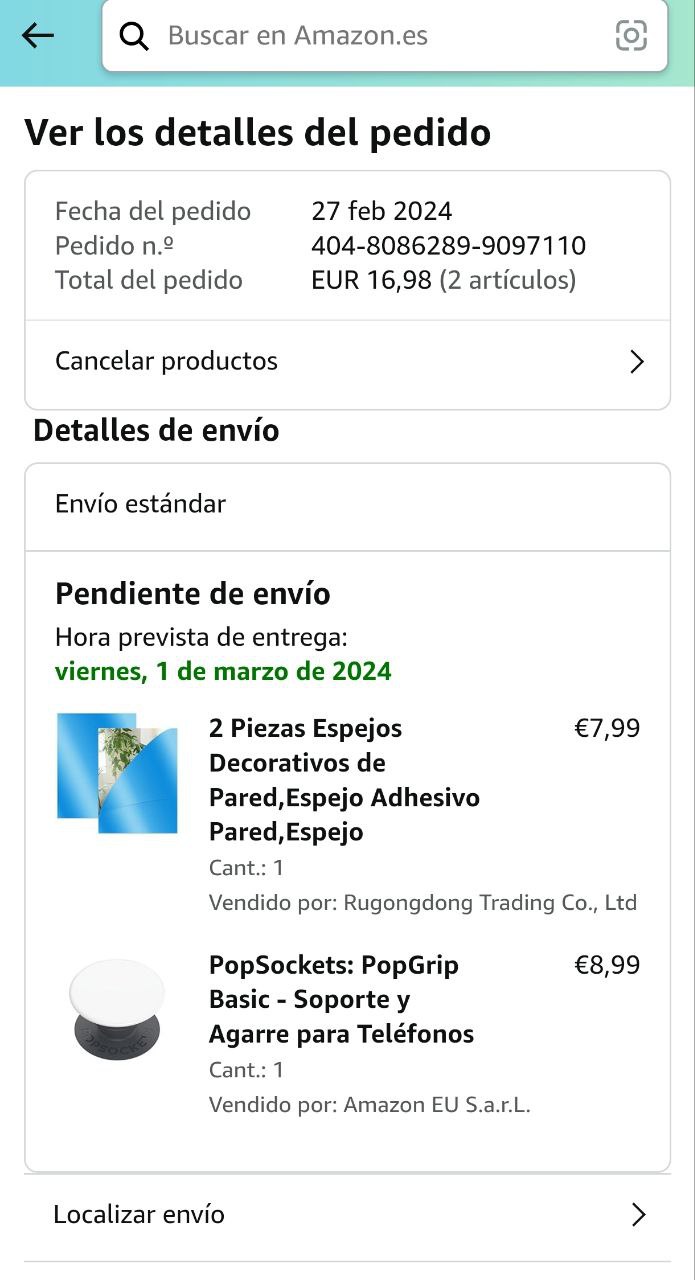Viewport: 695px width, 1280px height.
Task: Click the €7,99 mirror price
Action: tap(607, 729)
